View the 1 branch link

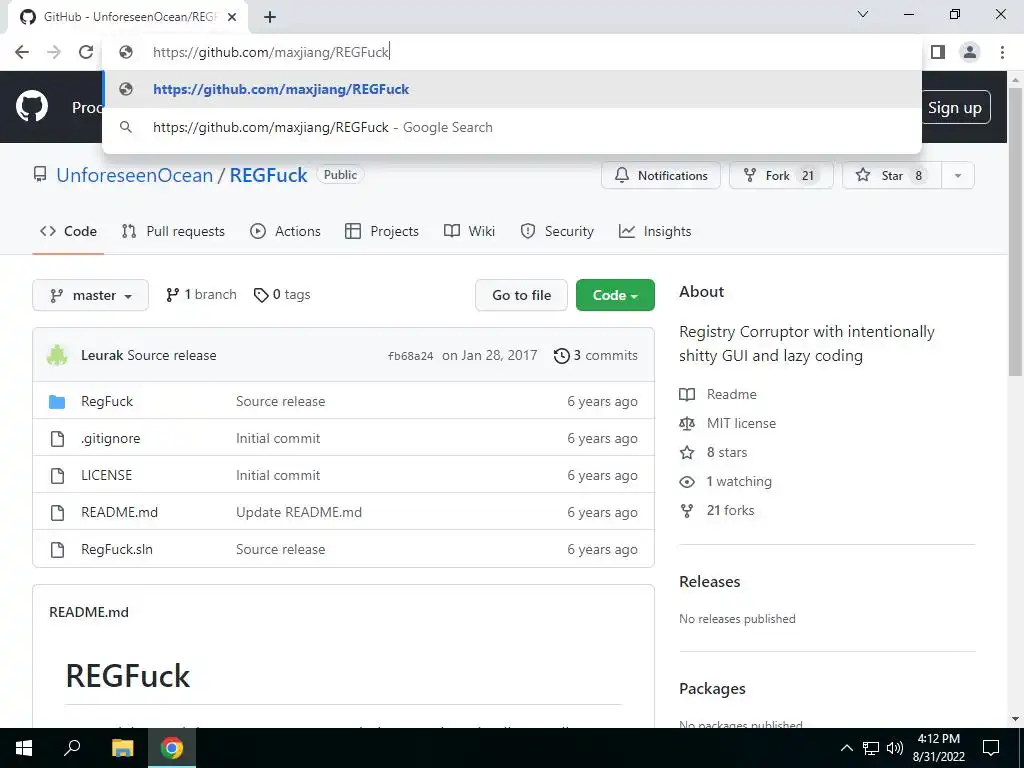coord(201,295)
